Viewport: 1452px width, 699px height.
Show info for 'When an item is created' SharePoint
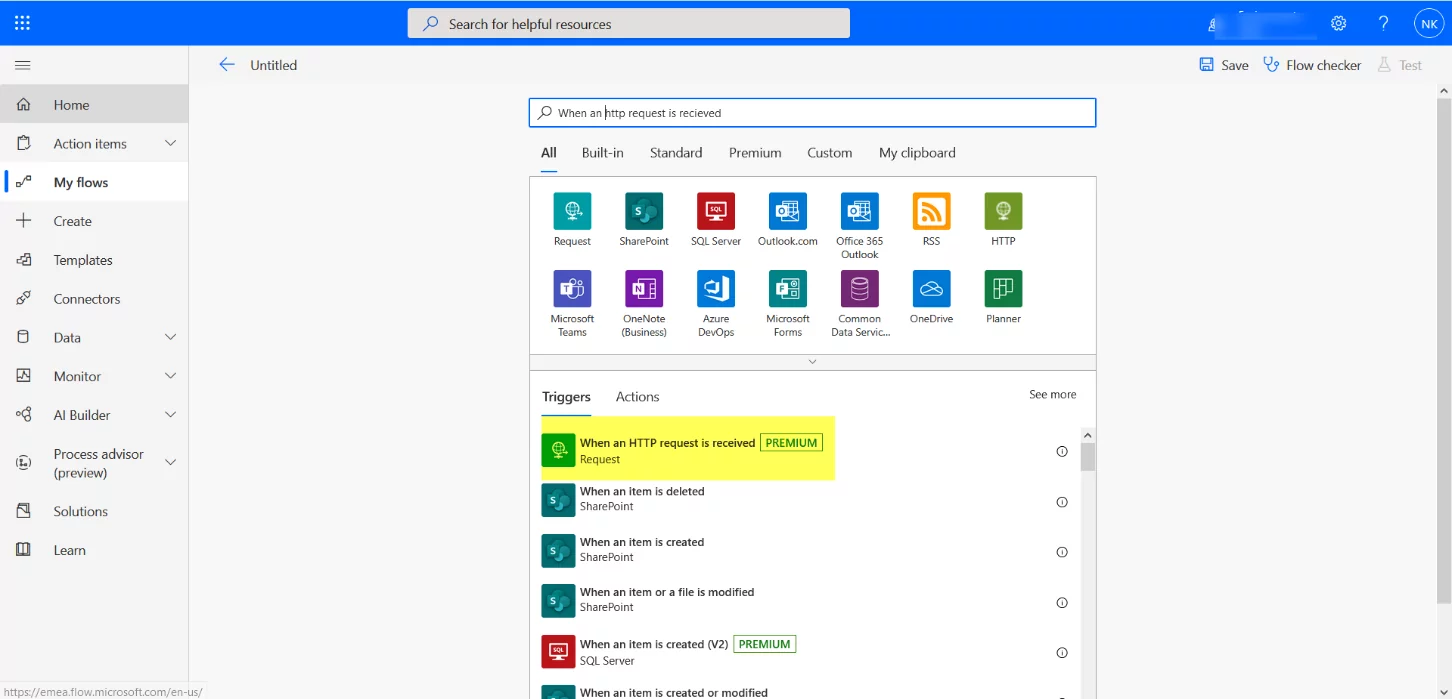click(1062, 552)
